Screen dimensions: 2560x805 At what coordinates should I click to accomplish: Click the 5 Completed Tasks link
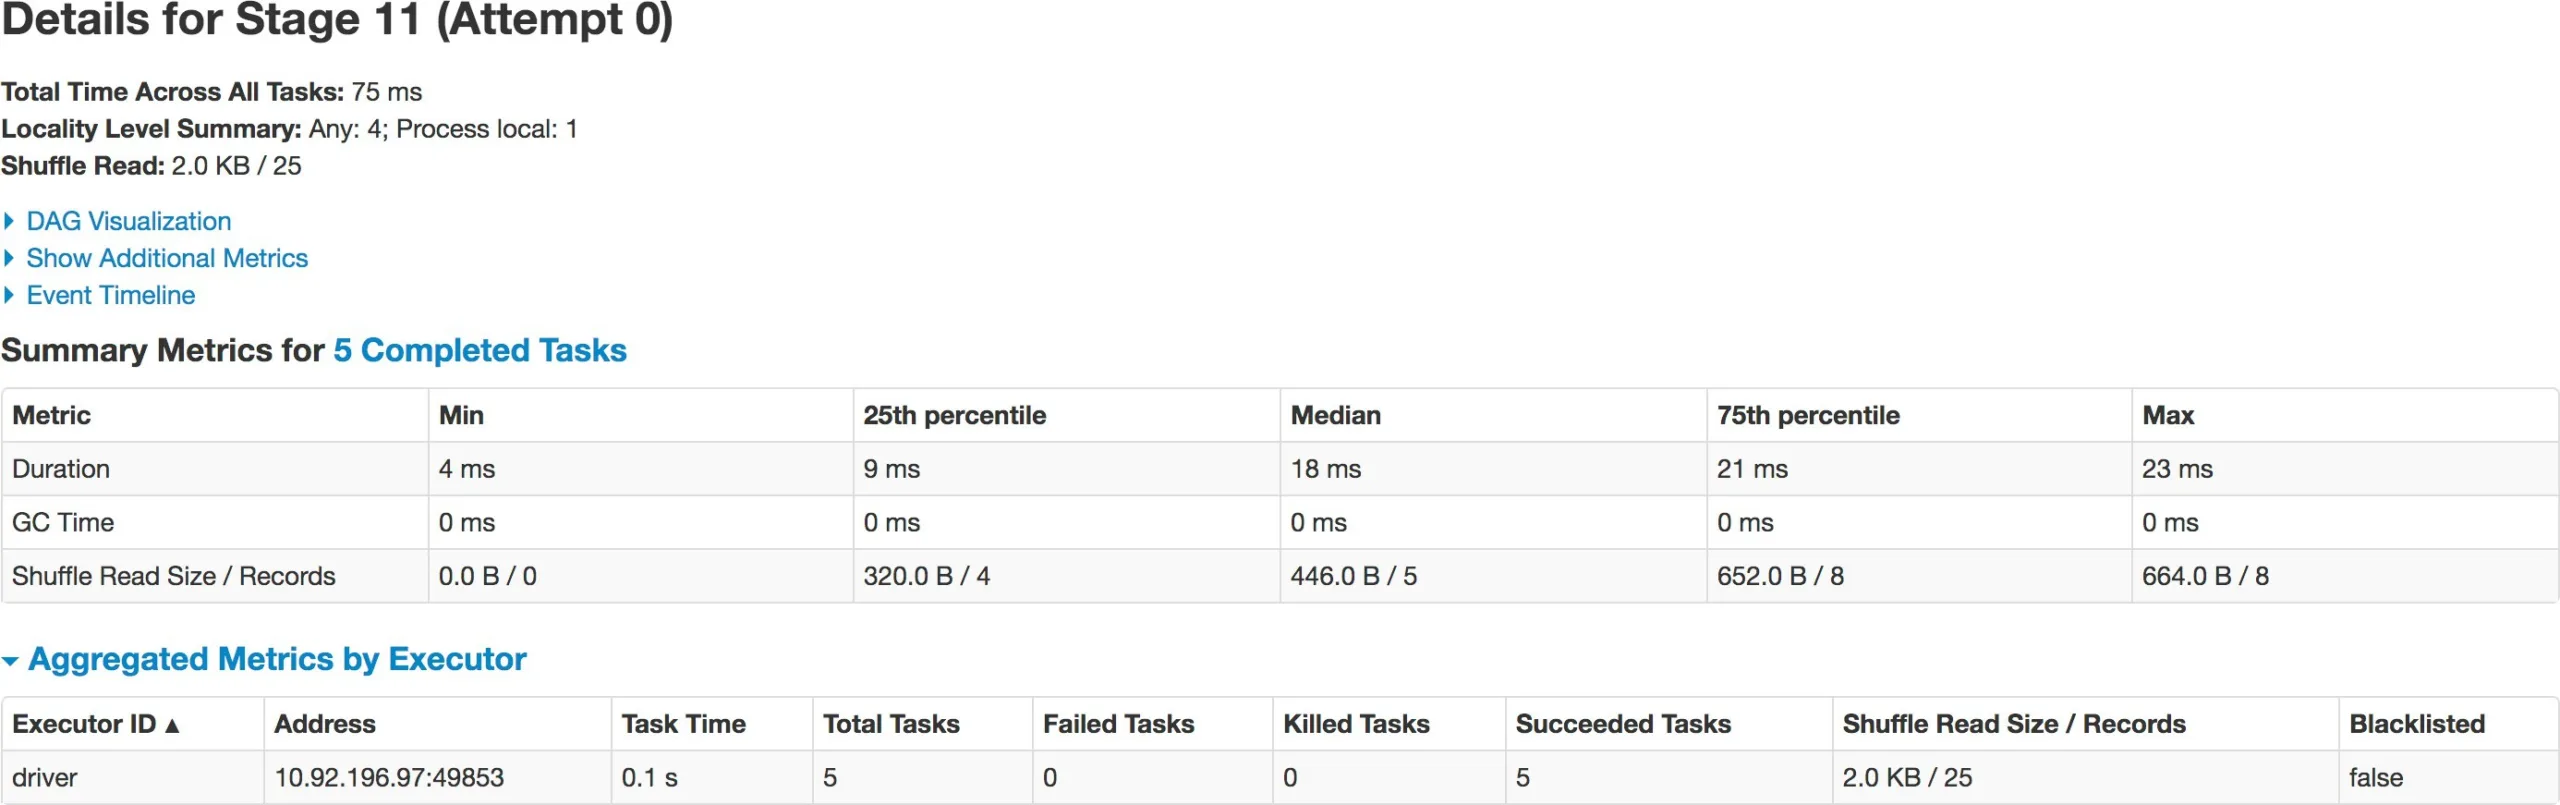tap(479, 350)
